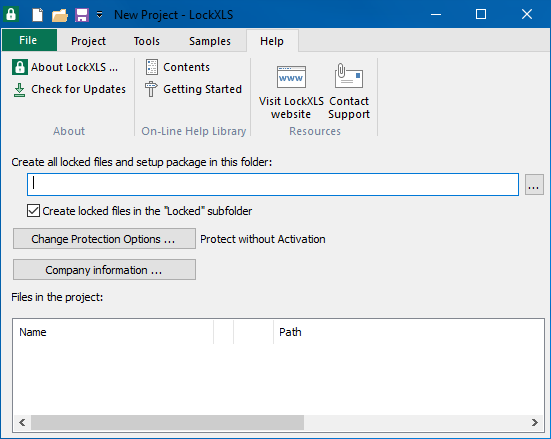Viewport: 551px width, 439px height.
Task: Click the new project icon in title bar
Action: (37, 15)
